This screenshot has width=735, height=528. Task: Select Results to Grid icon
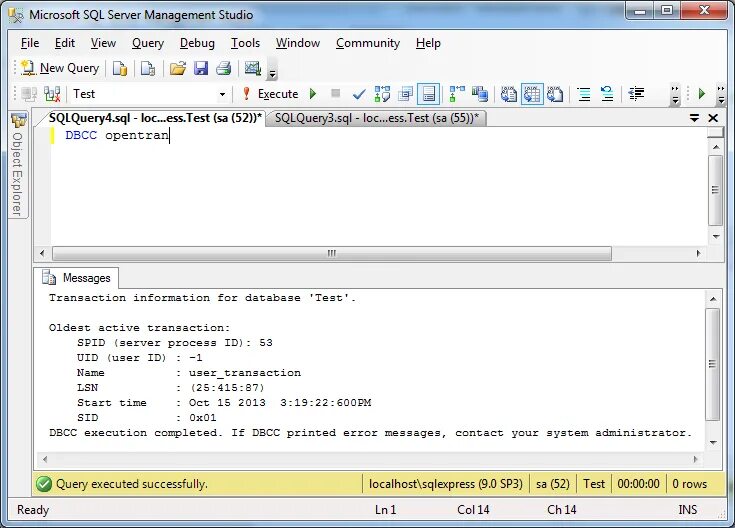[x=532, y=94]
